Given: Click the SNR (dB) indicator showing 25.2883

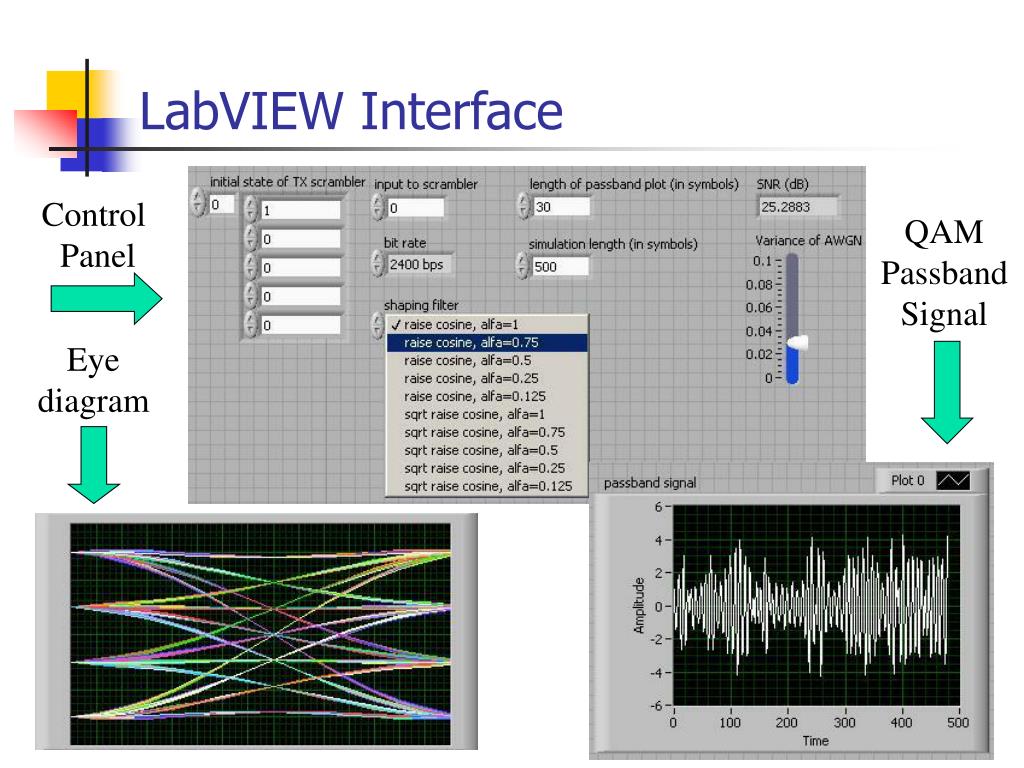Looking at the screenshot, I should pyautogui.click(x=797, y=207).
